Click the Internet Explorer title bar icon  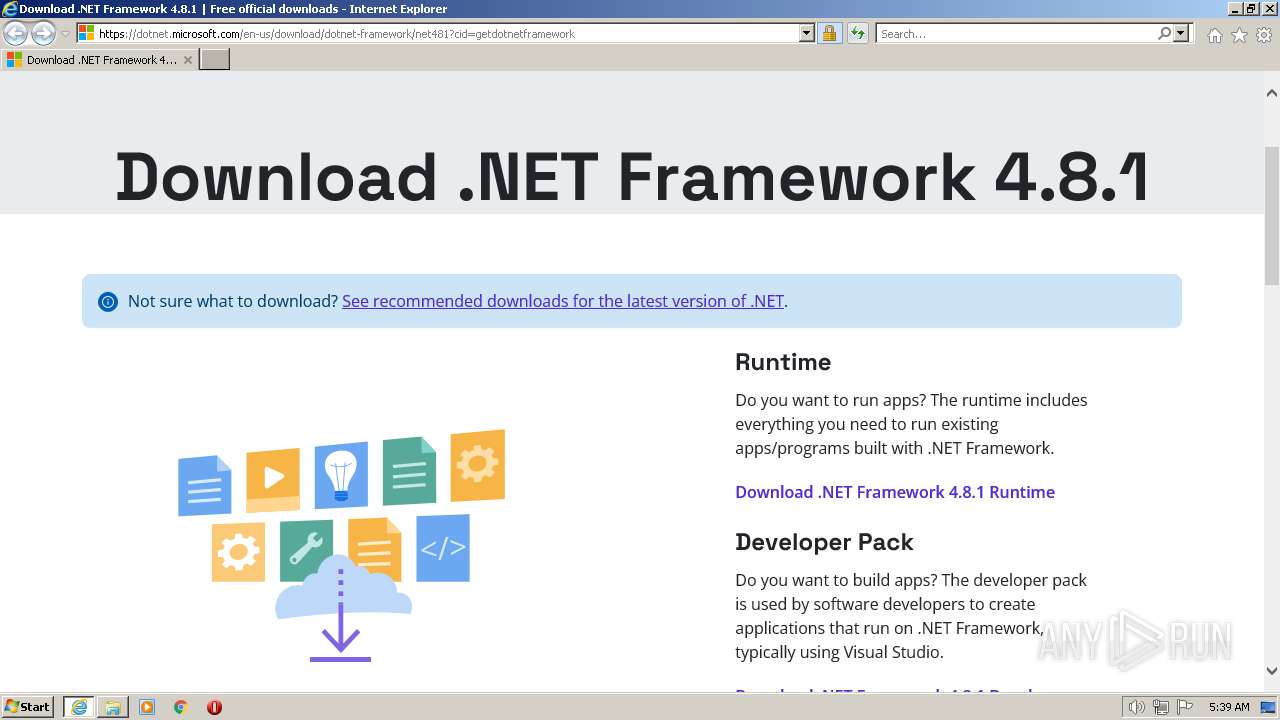click(10, 9)
